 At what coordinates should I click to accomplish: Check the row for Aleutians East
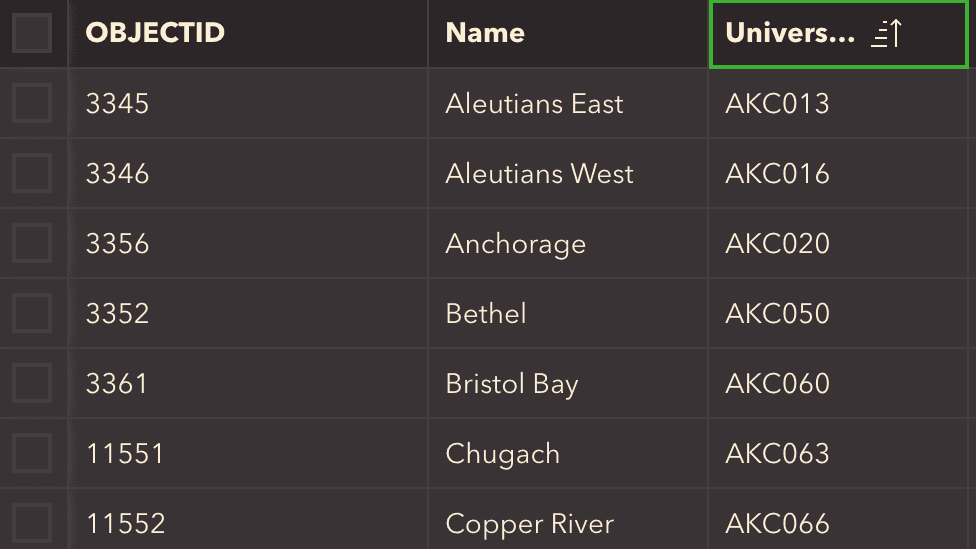(32, 103)
